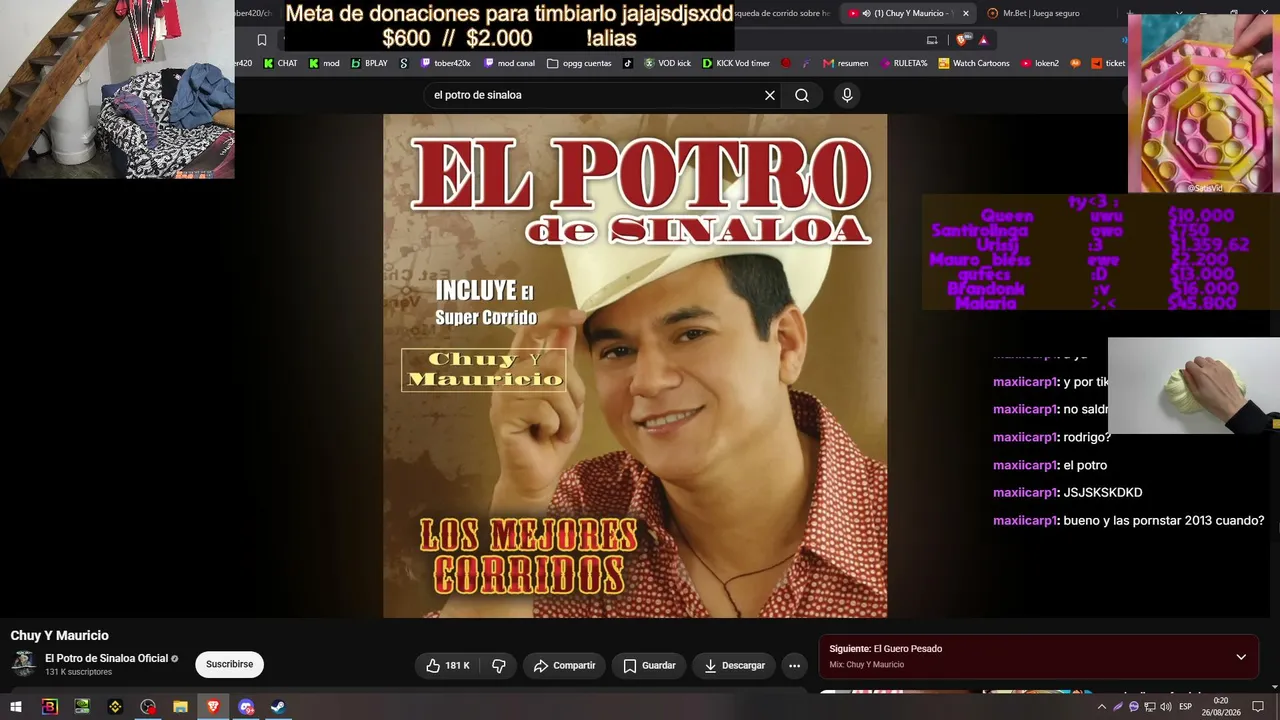Close the Chuy Y Mauricio tab
The image size is (1280, 720).
coord(966,13)
